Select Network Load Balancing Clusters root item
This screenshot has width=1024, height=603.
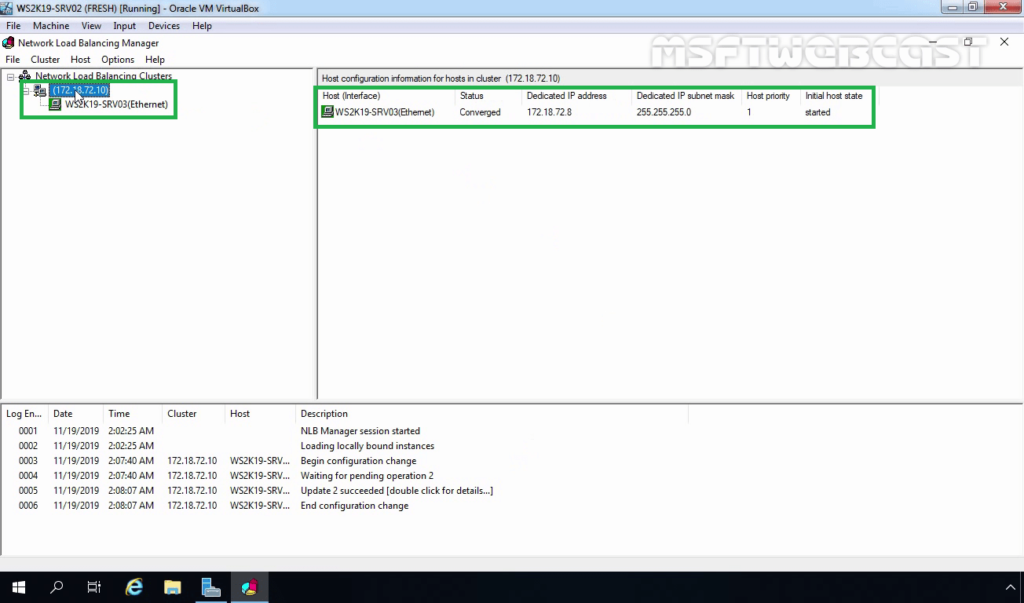(103, 76)
